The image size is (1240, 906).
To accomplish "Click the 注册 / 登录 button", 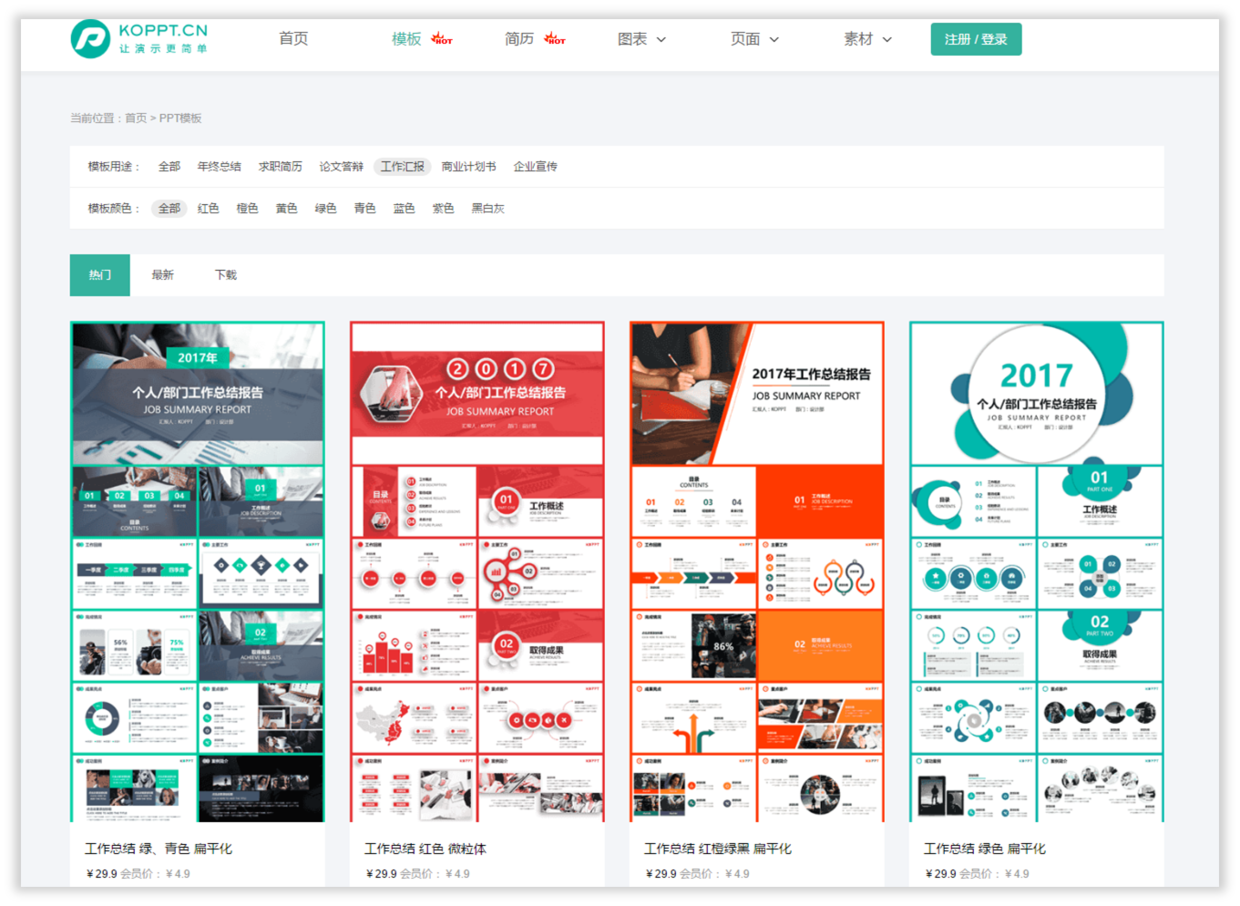I will pyautogui.click(x=976, y=38).
